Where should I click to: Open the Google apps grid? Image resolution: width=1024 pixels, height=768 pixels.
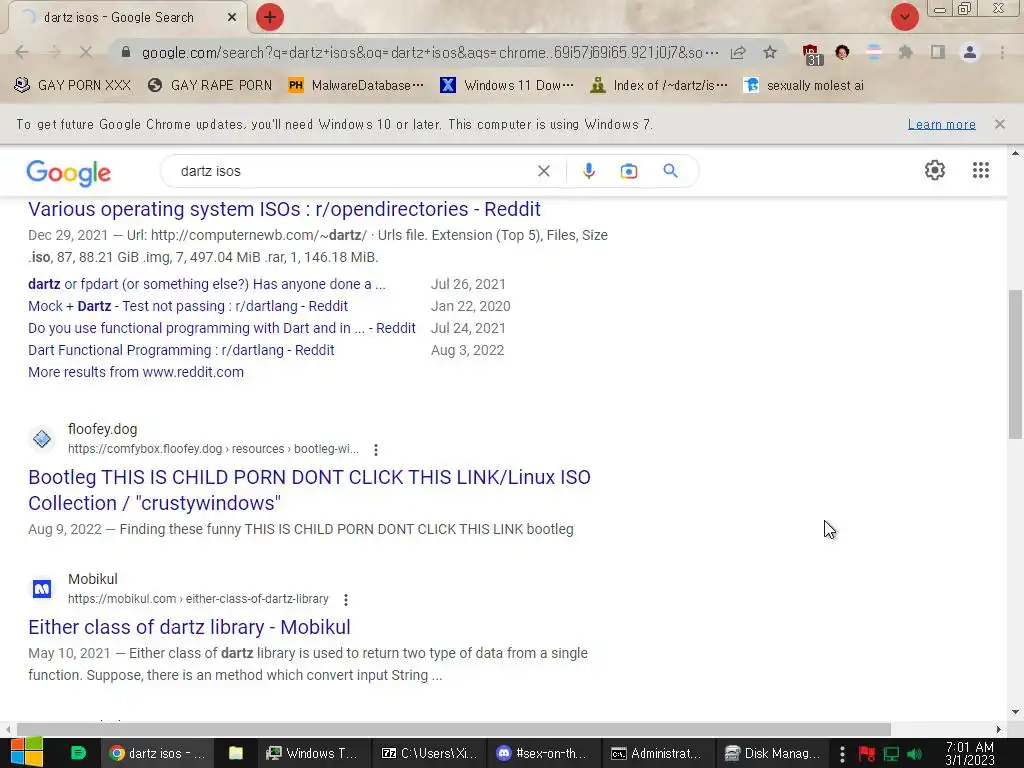tap(980, 170)
